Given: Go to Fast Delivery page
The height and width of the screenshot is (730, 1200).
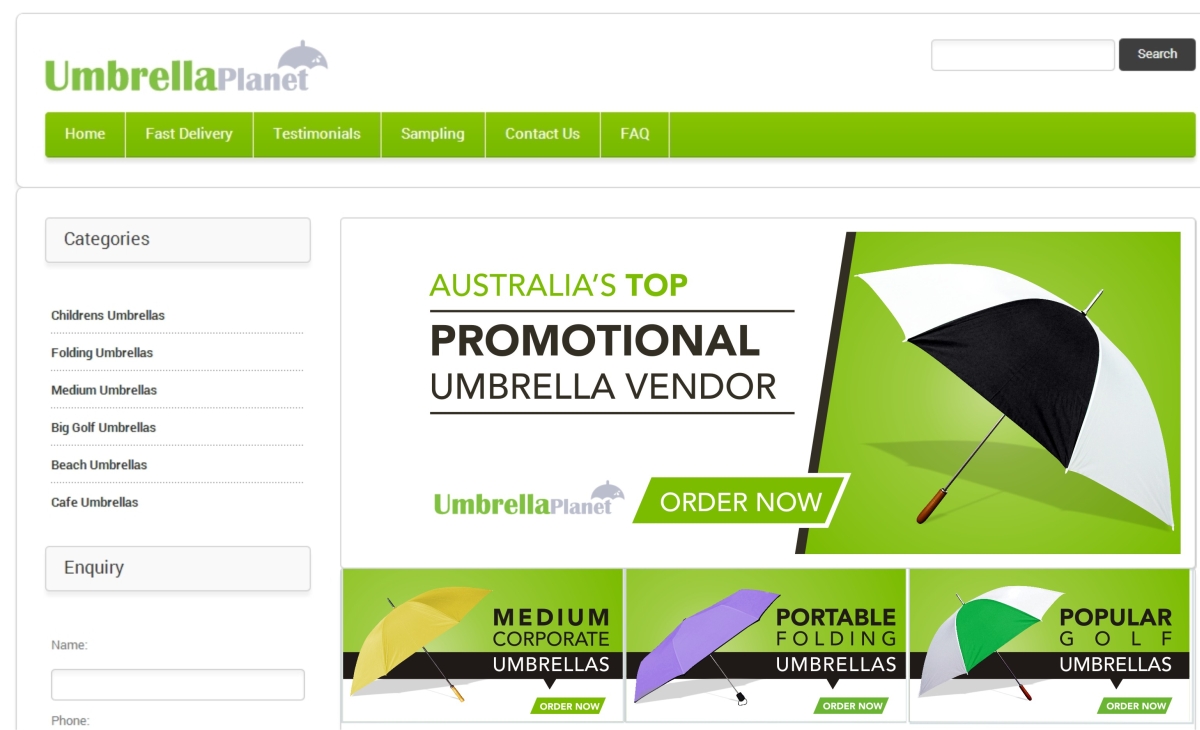Looking at the screenshot, I should [x=189, y=134].
